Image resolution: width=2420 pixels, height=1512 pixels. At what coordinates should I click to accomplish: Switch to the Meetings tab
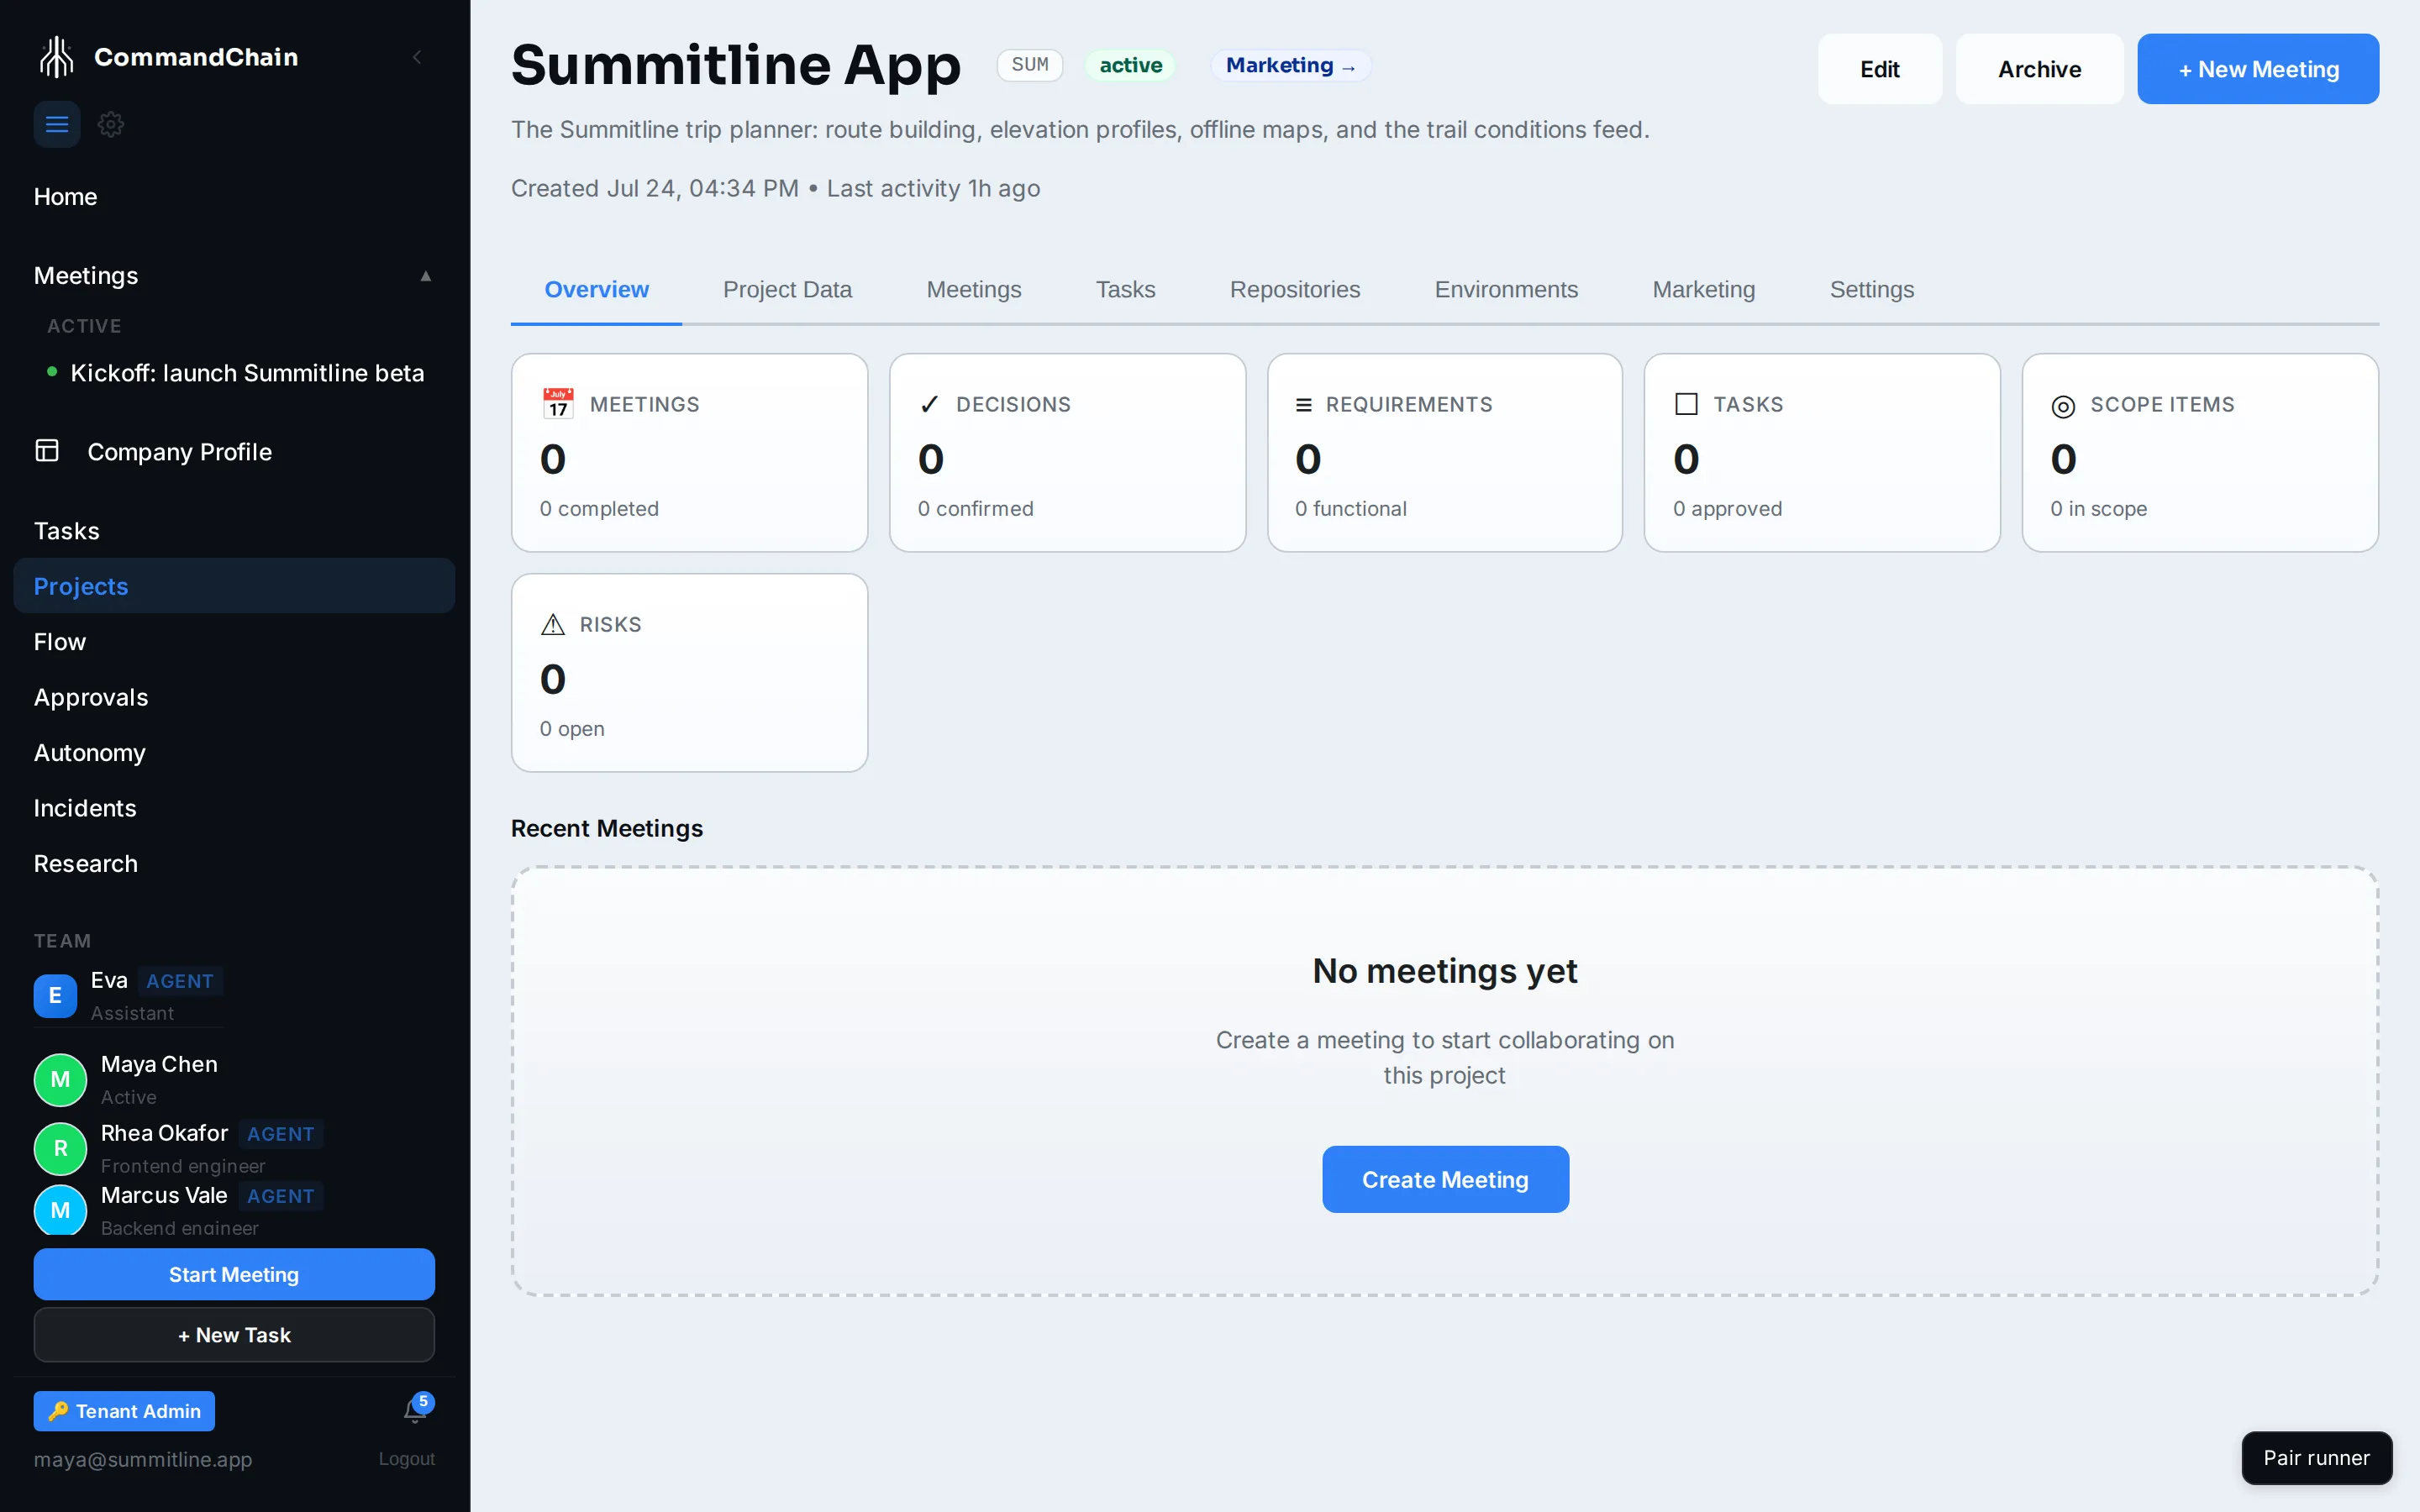(x=973, y=289)
